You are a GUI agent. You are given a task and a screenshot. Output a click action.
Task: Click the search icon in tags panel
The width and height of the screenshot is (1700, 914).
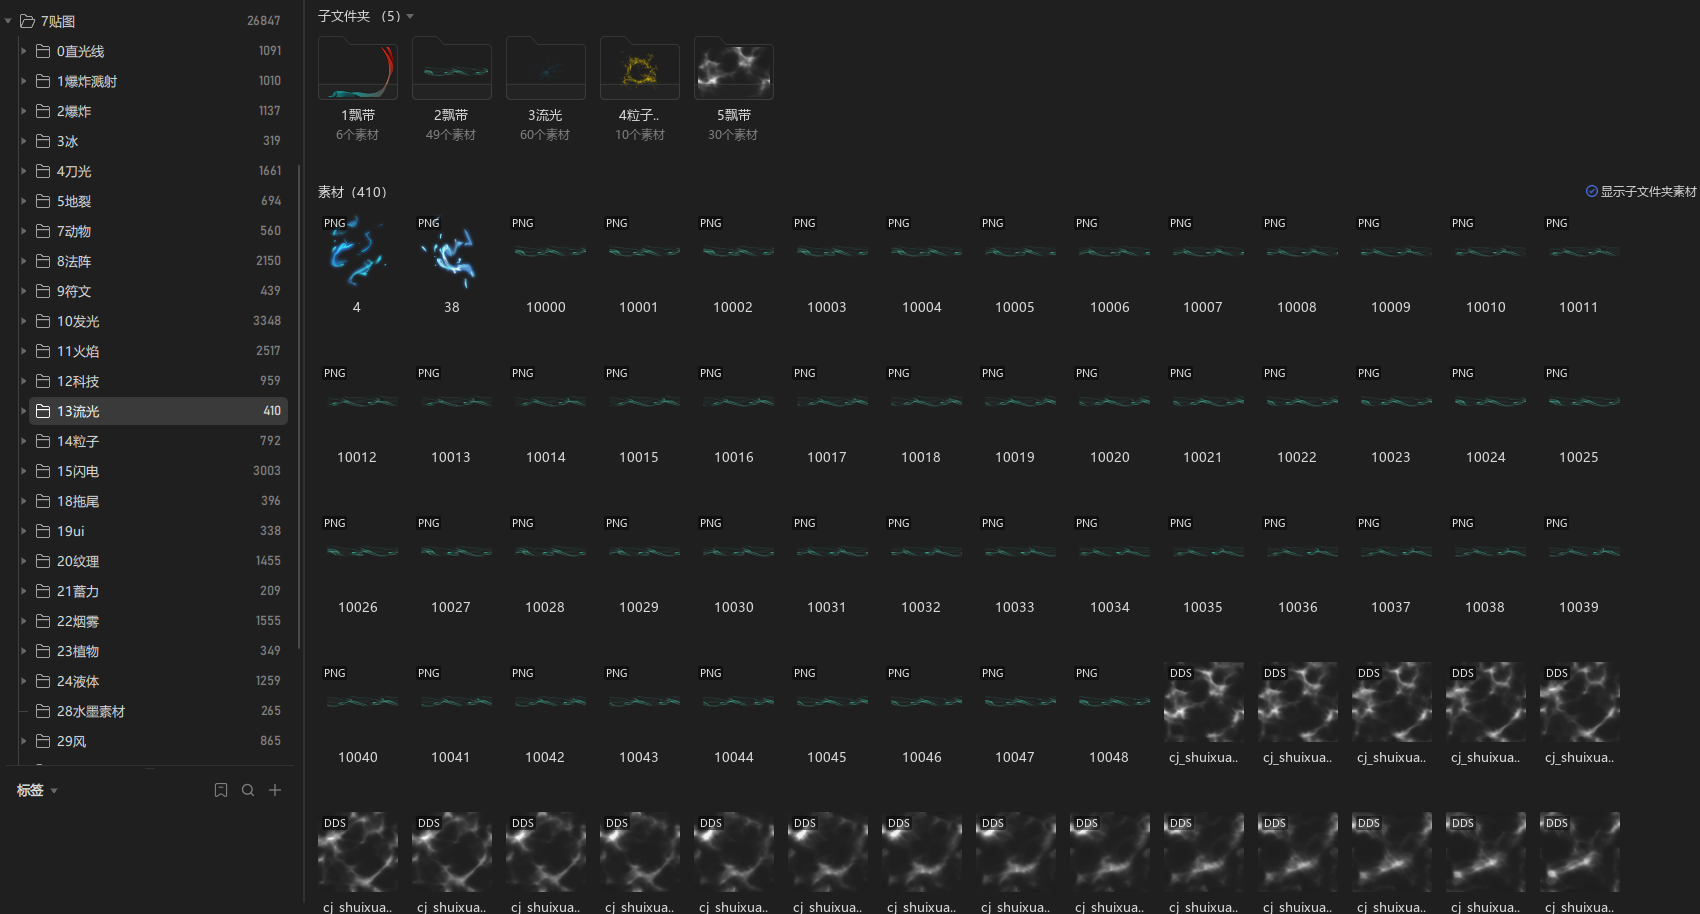click(x=248, y=790)
